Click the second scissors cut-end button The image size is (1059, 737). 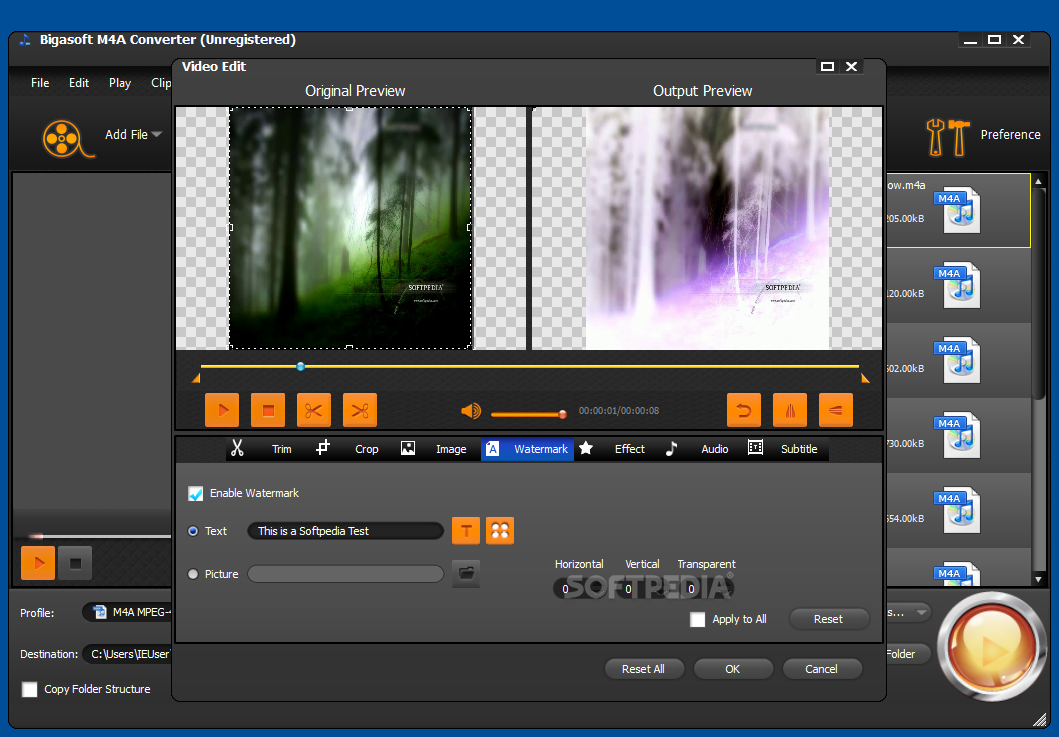point(360,410)
